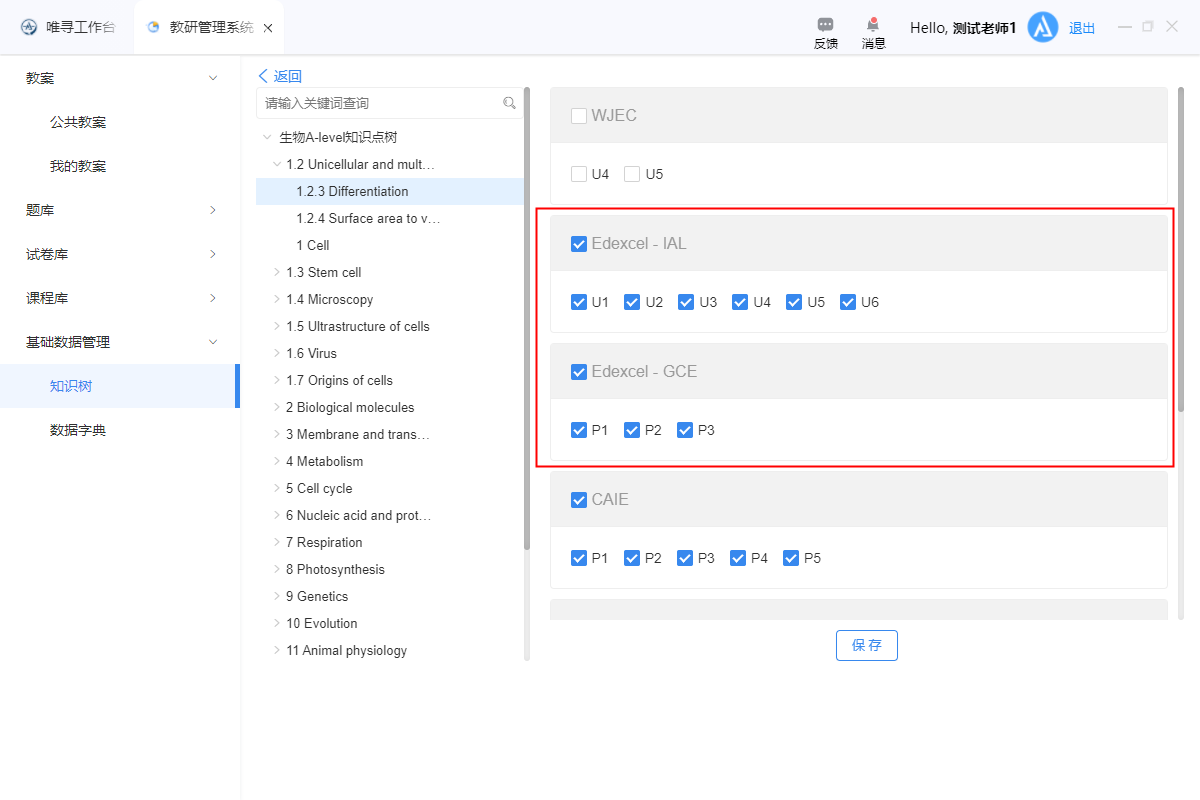Click the 退出 logout link
Viewport: 1200px width, 800px height.
1082,28
